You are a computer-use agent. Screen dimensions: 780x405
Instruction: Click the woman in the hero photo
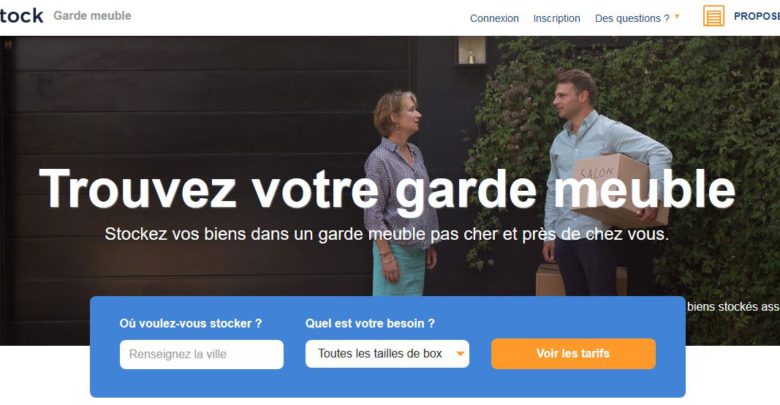(401, 193)
